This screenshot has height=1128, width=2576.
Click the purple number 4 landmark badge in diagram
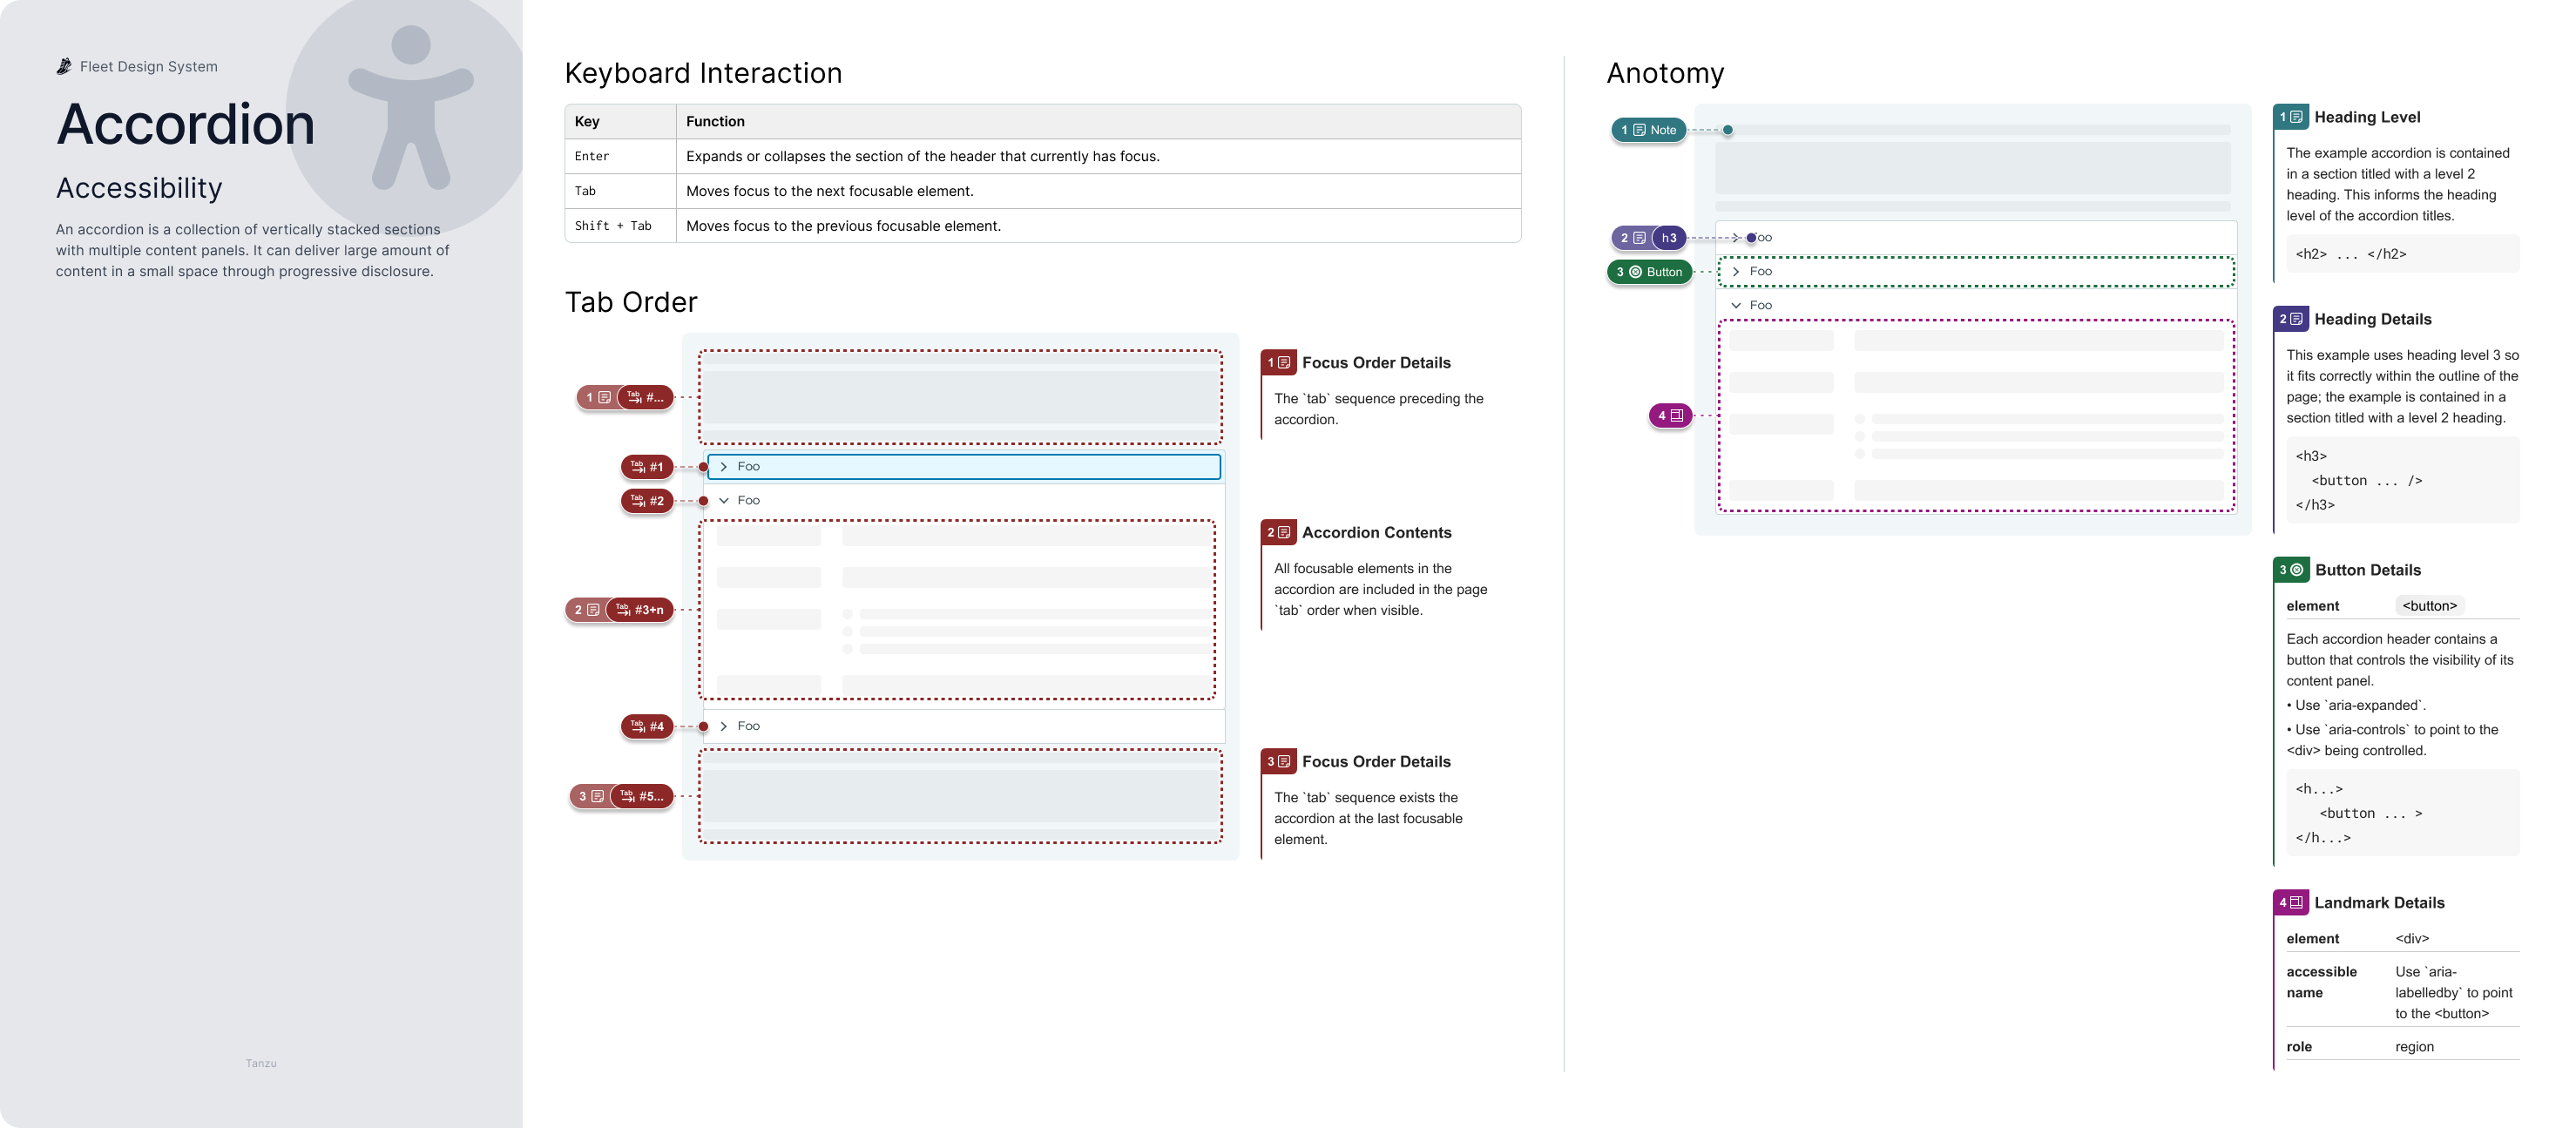[x=1670, y=416]
